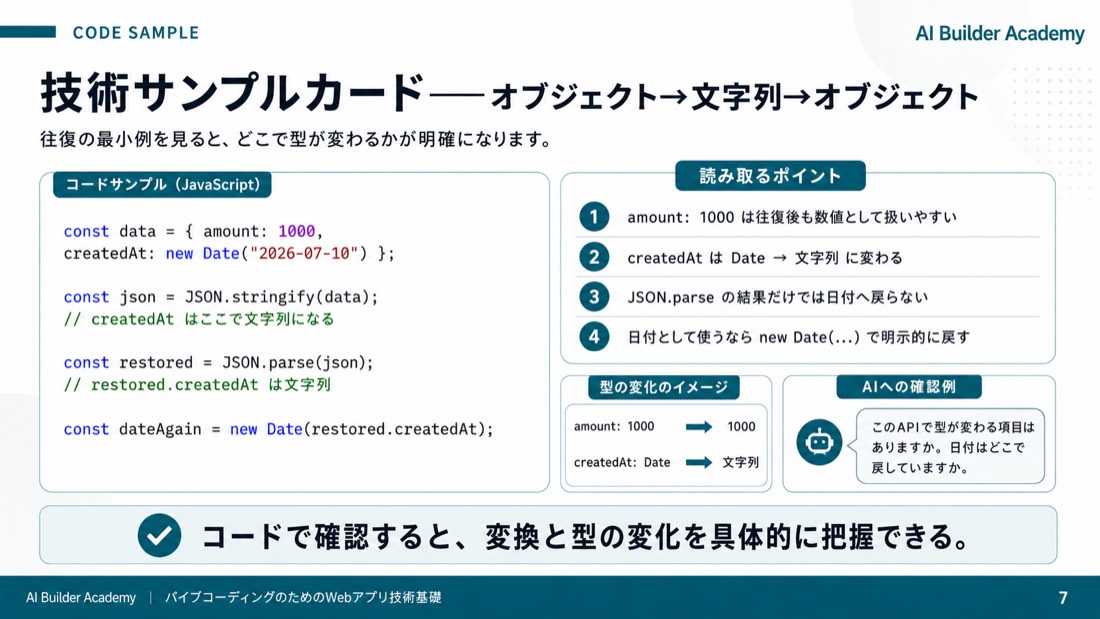Click the AIへの確認例 header

[x=908, y=387]
